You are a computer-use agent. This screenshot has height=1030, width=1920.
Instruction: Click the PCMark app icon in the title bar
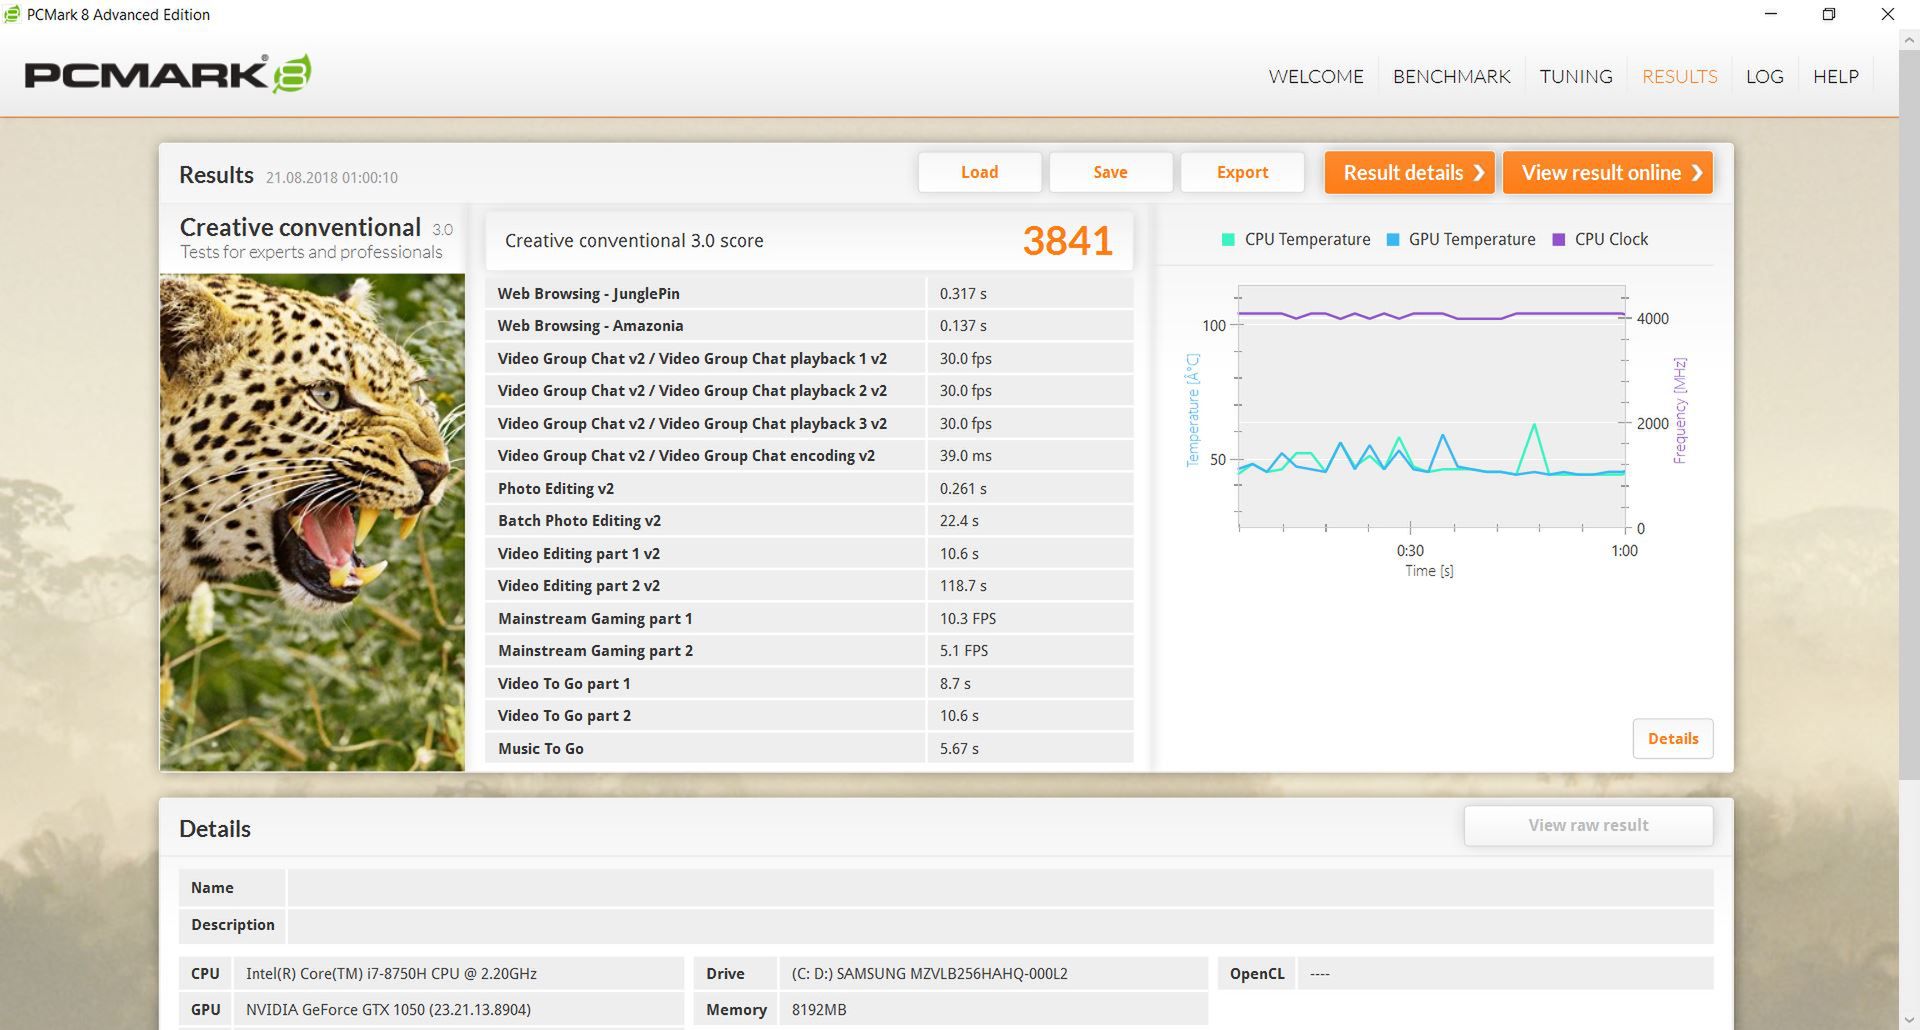pos(10,14)
